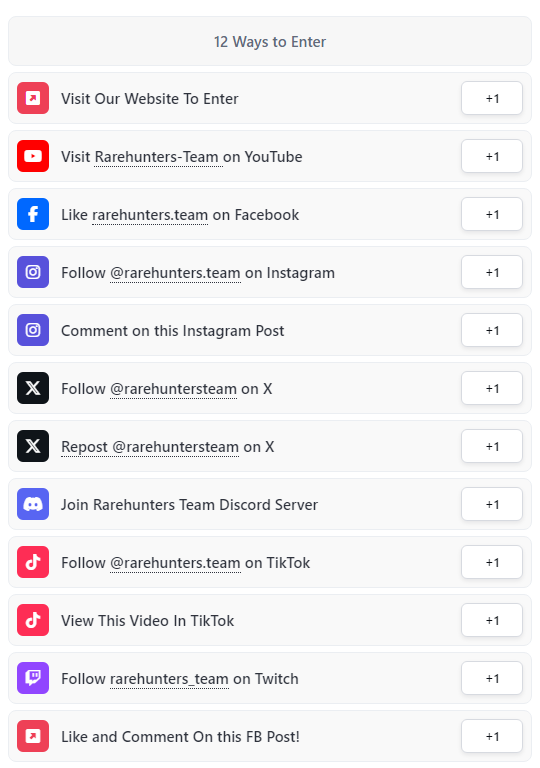Select Repost @rarehuntersteam on X entry
The width and height of the screenshot is (540, 768).
point(270,446)
